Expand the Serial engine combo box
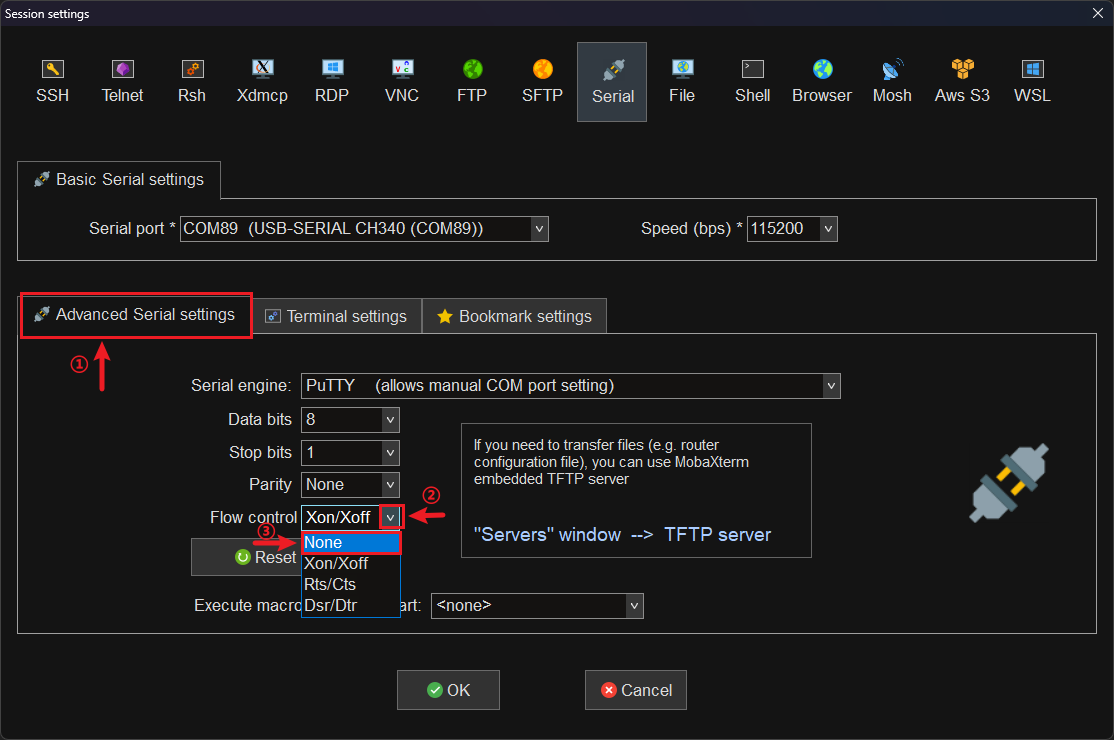The height and width of the screenshot is (740, 1114). 830,386
